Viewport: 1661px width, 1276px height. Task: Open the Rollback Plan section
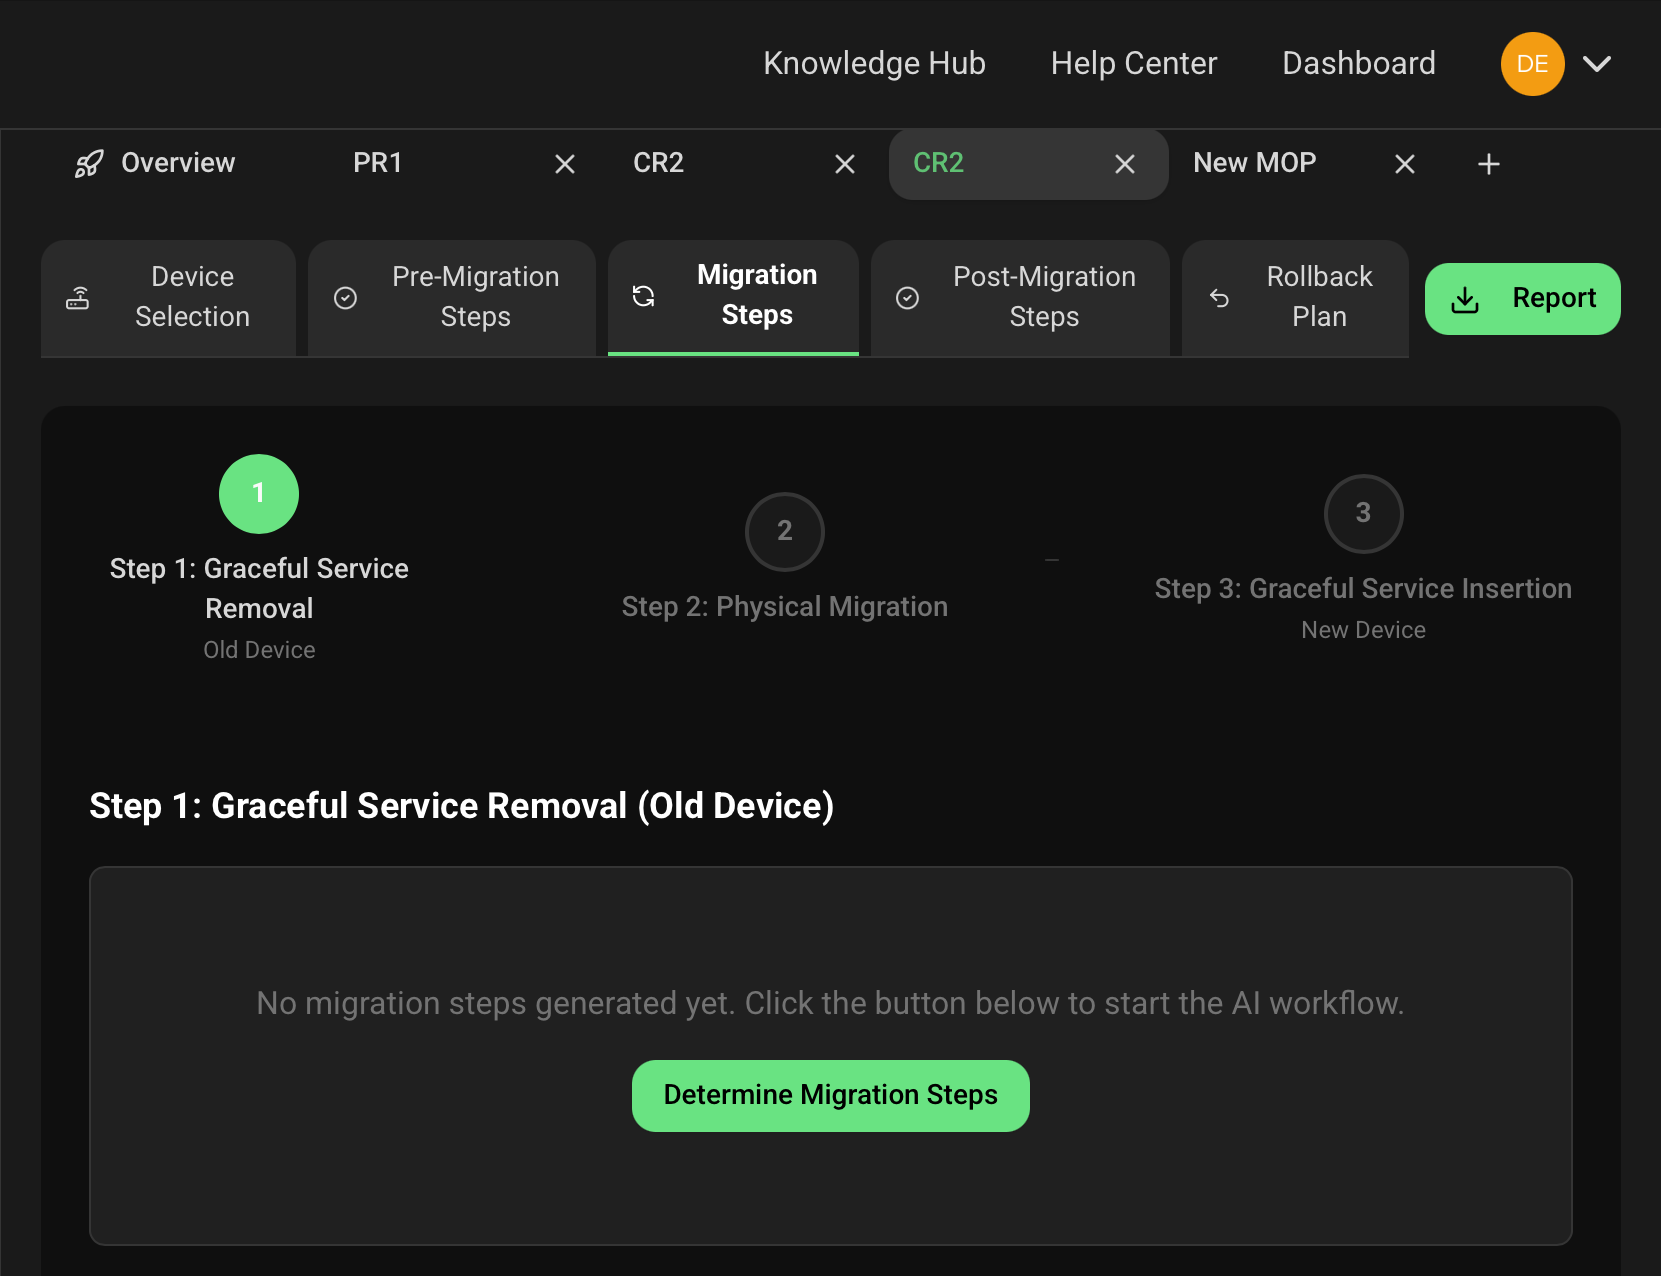[1295, 298]
